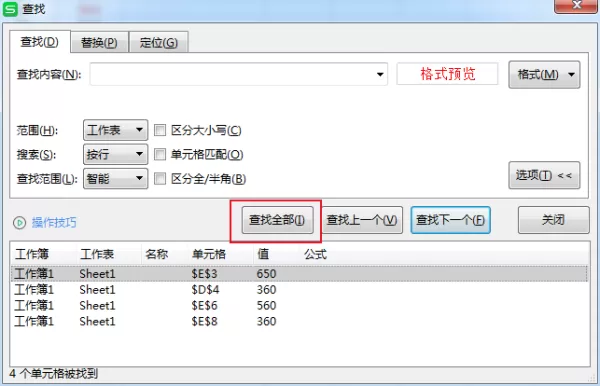This screenshot has width=600, height=386.
Task: Click the WPS green S icon in title bar
Action: [10, 8]
